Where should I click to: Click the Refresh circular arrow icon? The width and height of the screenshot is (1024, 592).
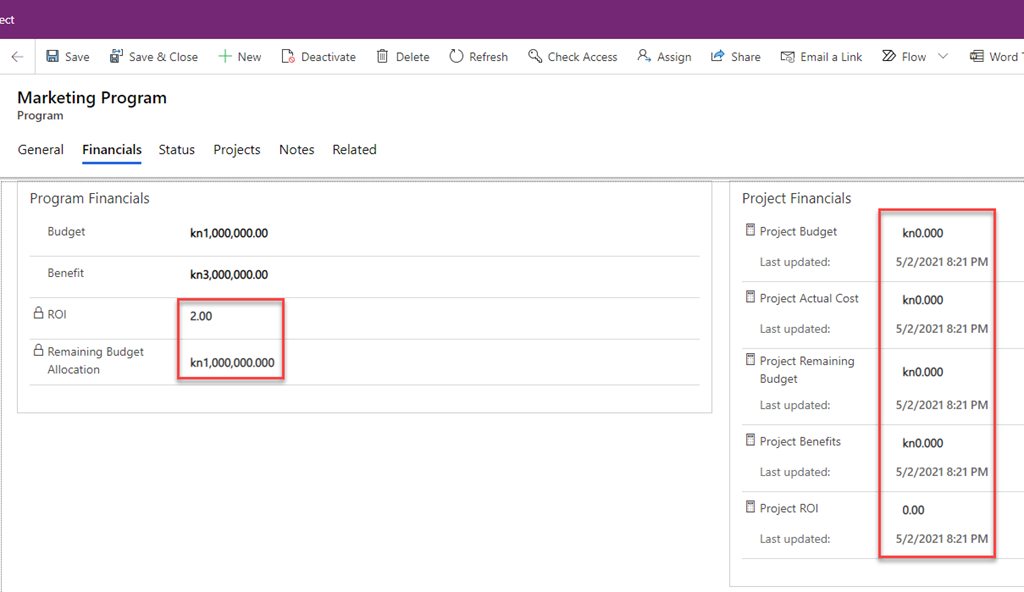click(456, 57)
